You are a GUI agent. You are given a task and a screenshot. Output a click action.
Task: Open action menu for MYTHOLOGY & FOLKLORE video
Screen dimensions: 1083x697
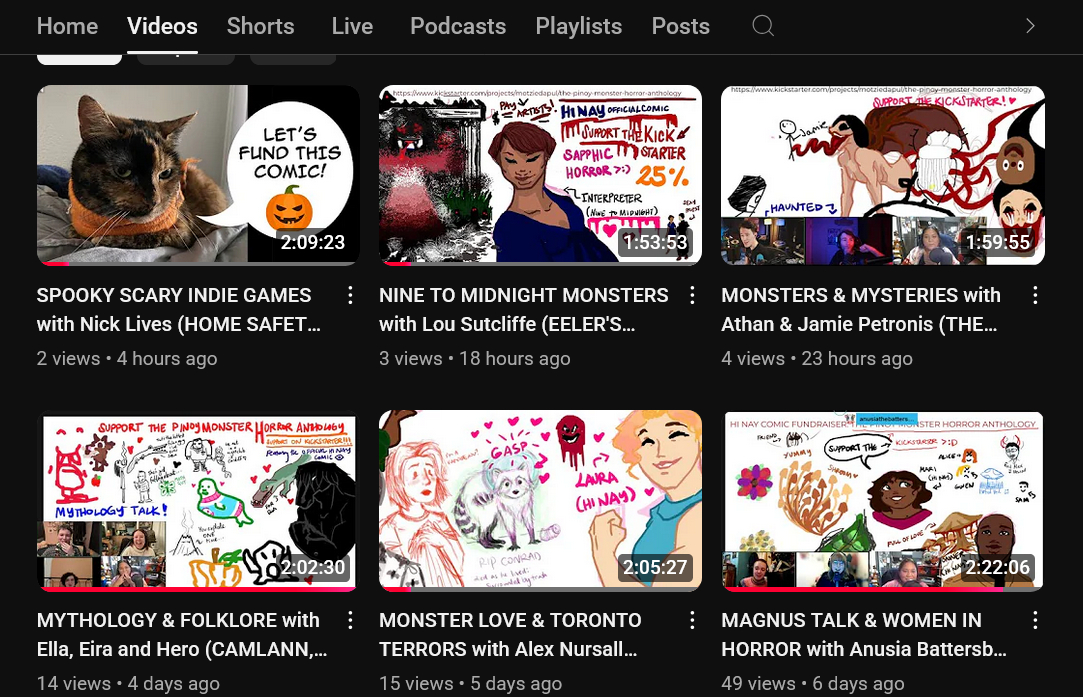pos(350,621)
